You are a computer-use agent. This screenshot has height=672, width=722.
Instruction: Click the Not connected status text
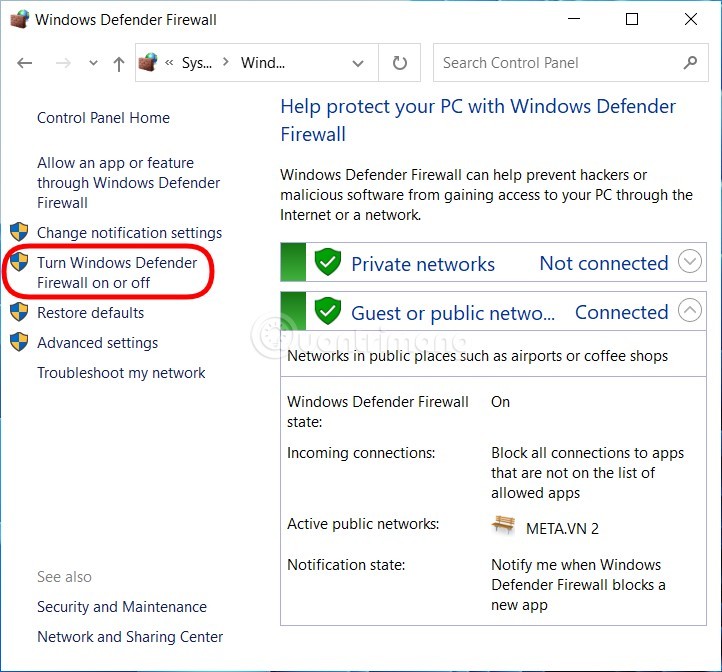(604, 263)
